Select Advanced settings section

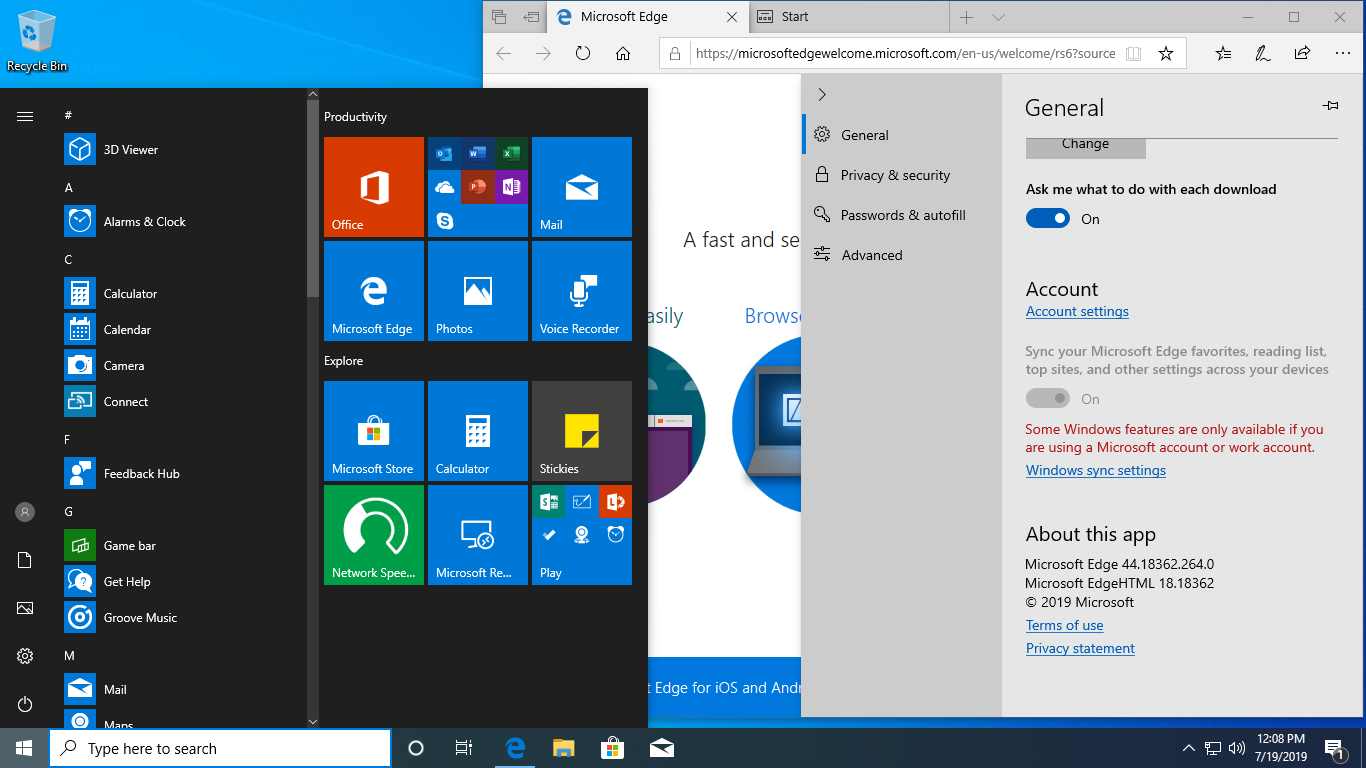click(x=901, y=255)
